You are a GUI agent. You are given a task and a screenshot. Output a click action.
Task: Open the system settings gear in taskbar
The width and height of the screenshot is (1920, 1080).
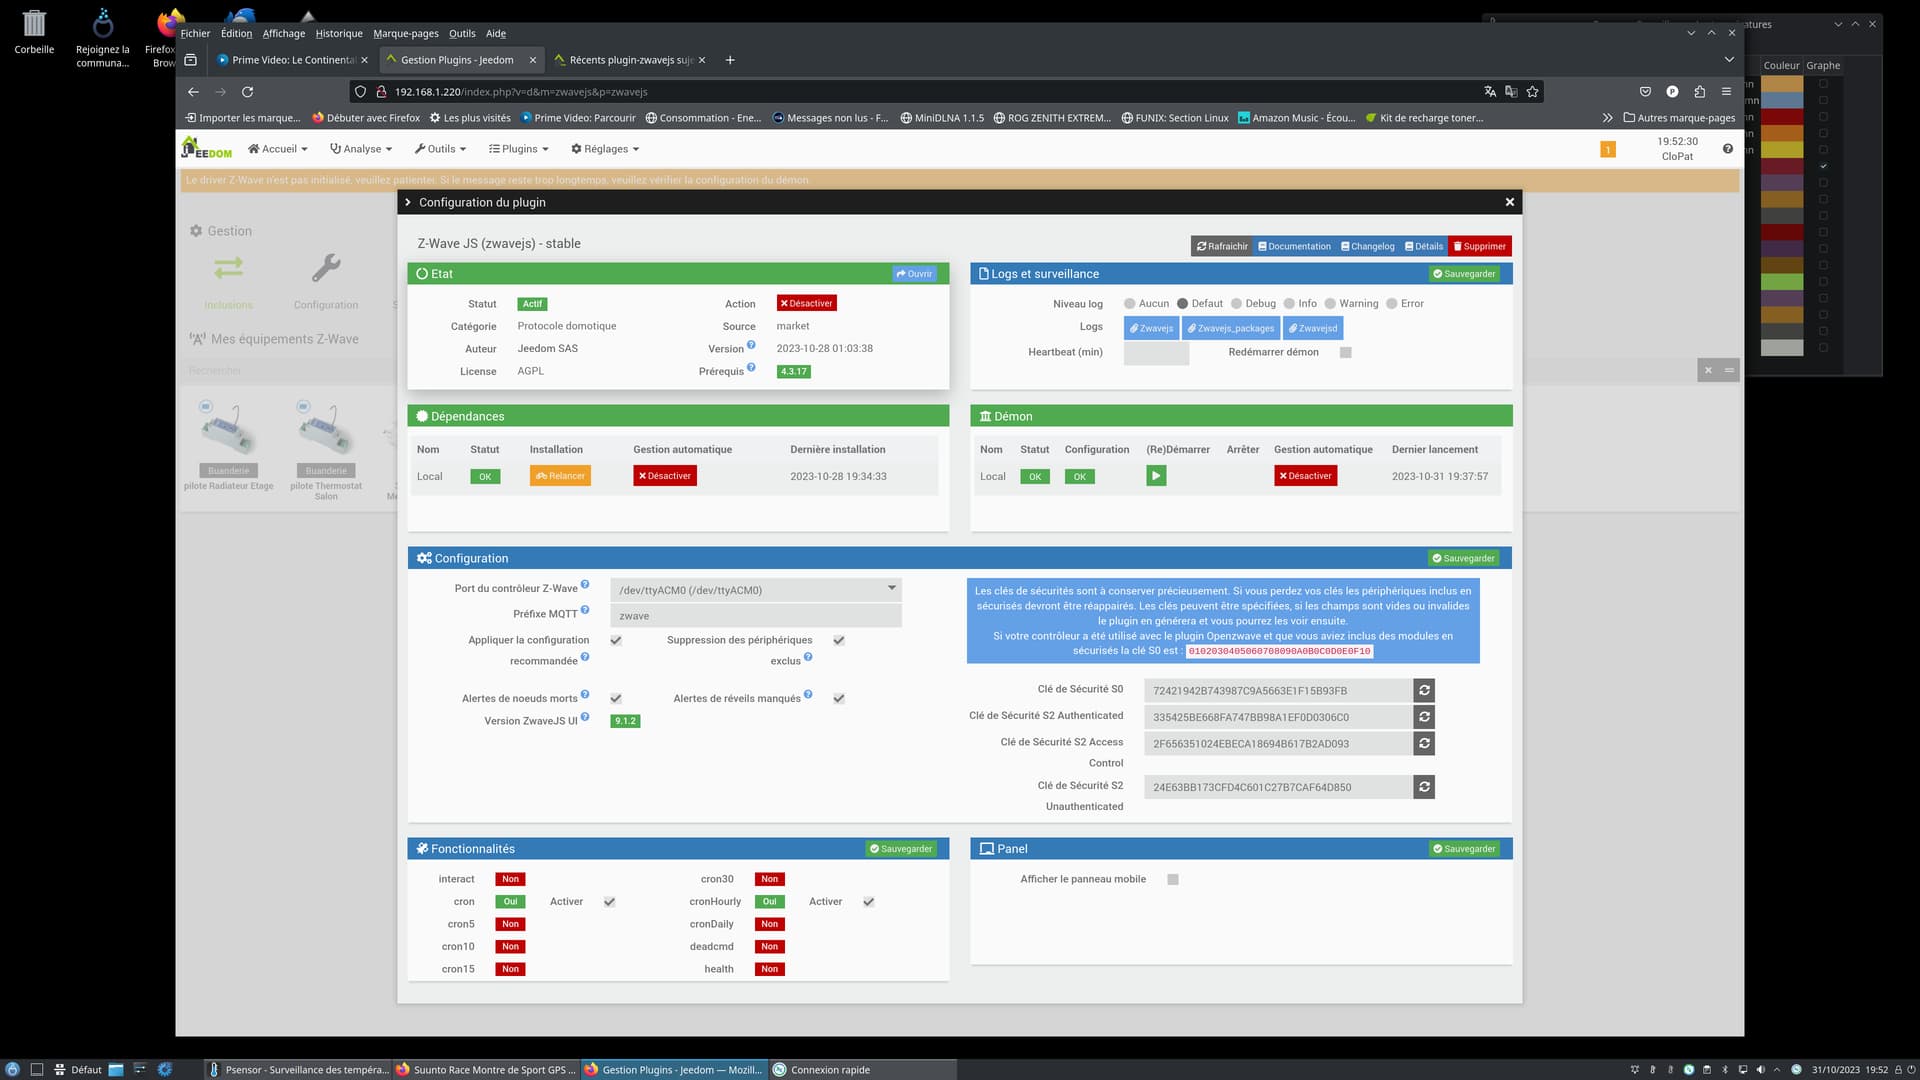(x=165, y=1069)
